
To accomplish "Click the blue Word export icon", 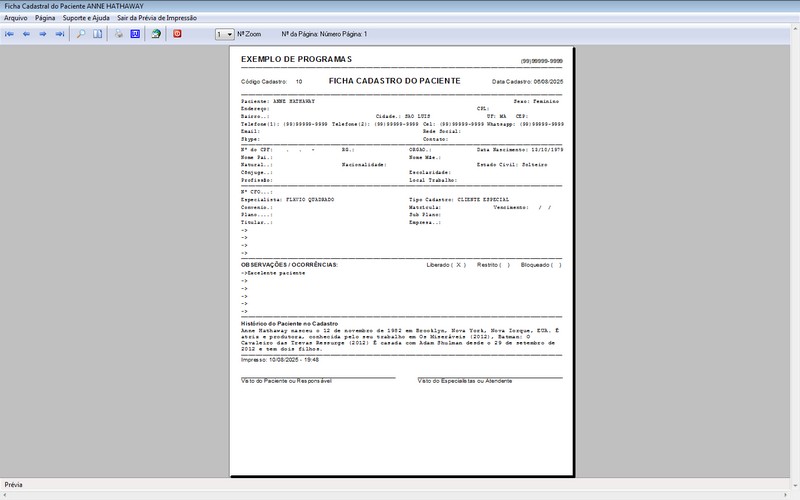I will 135,34.
